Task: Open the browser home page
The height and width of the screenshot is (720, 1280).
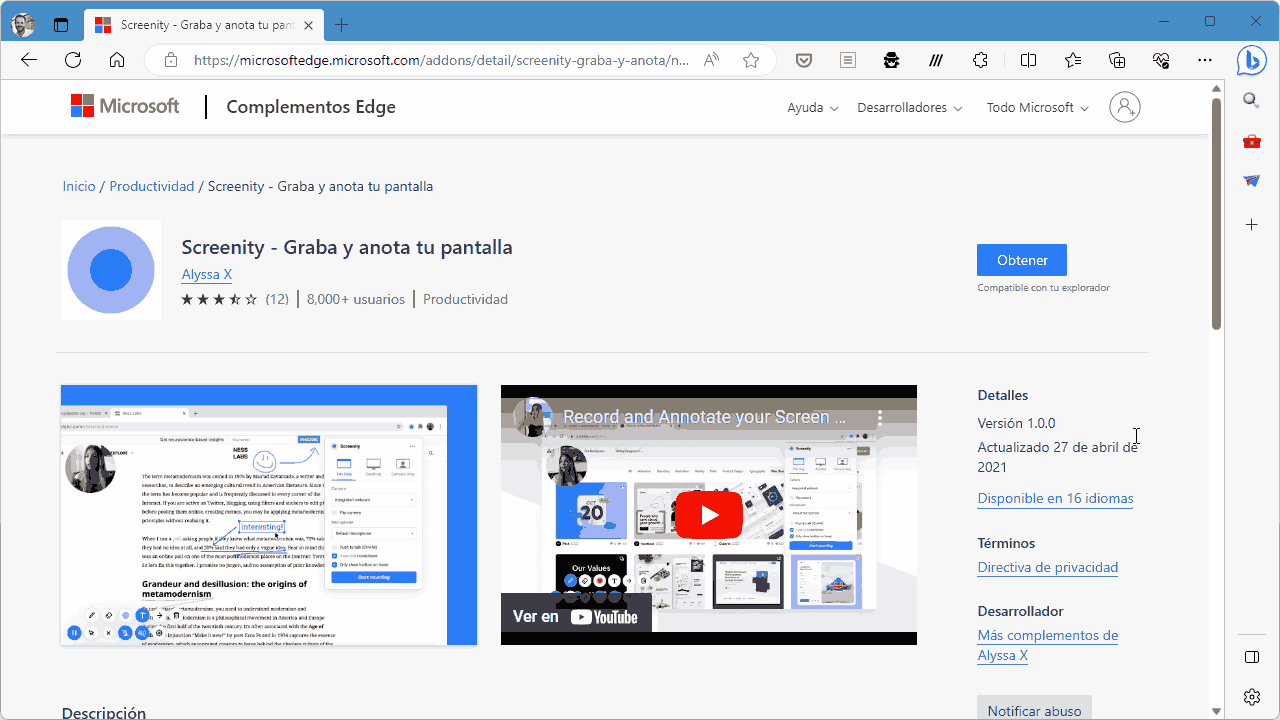Action: [117, 60]
